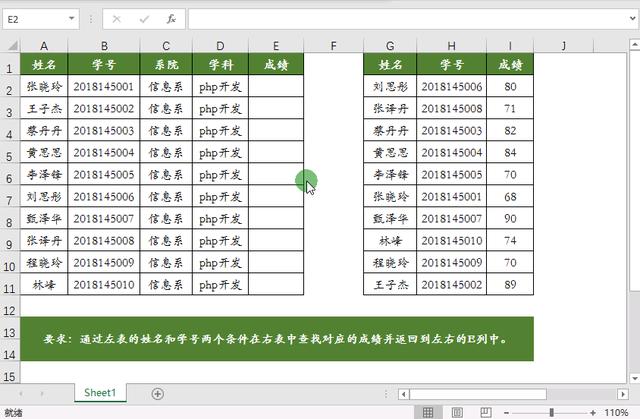Click cell 甄泽华 in column A
The width and height of the screenshot is (640, 419).
pyautogui.click(x=44, y=218)
